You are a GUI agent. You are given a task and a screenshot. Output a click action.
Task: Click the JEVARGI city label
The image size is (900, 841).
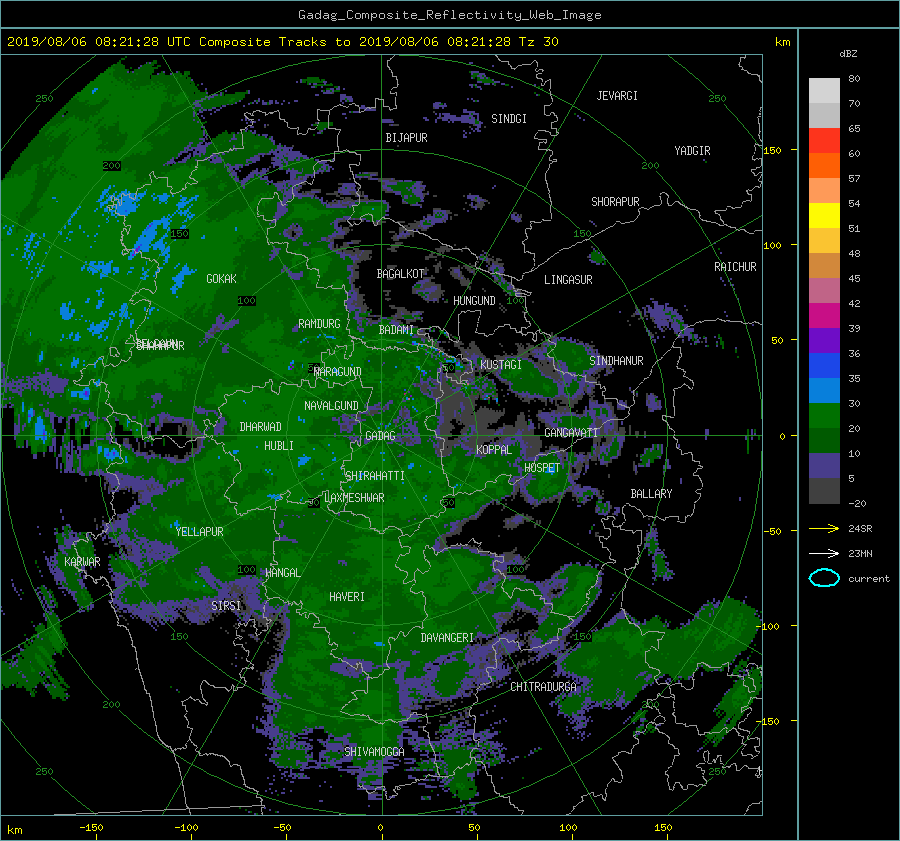tap(617, 96)
